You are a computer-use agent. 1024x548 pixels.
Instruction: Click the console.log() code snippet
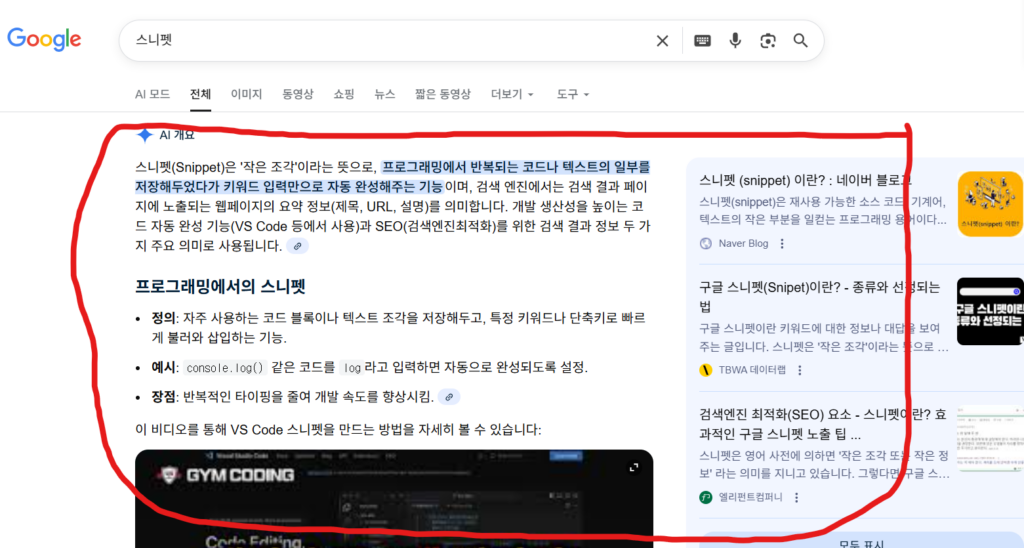click(x=225, y=368)
